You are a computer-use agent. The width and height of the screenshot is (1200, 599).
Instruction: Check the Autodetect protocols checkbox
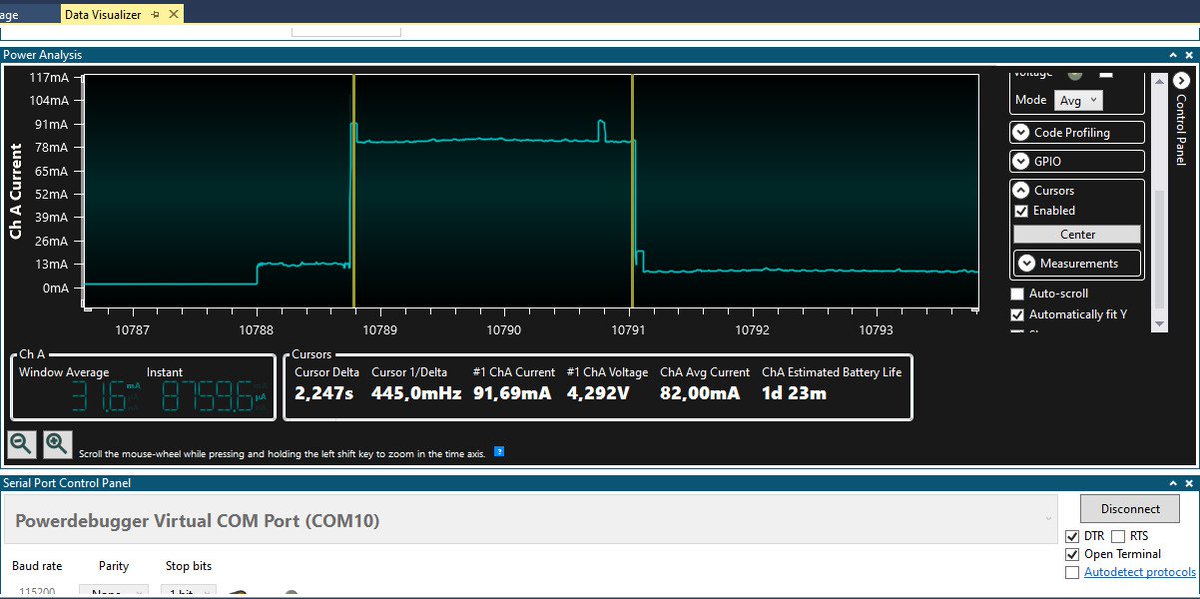click(1073, 572)
